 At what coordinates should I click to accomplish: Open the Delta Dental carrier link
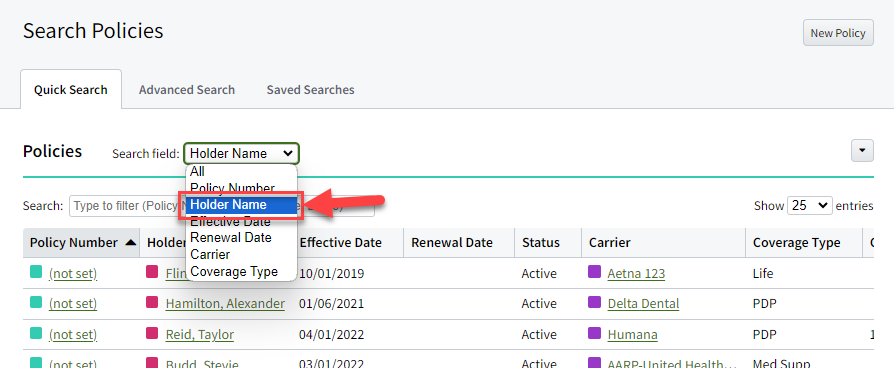coord(643,304)
